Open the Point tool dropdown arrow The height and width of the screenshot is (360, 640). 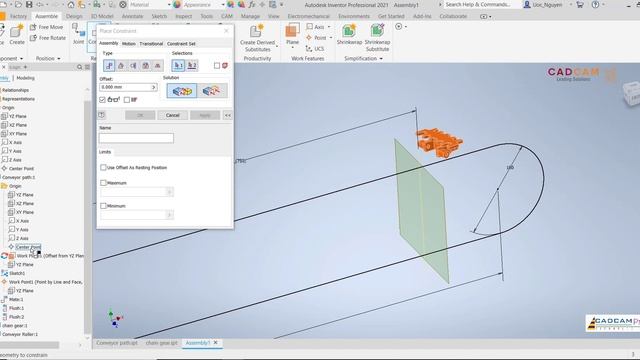coord(331,38)
